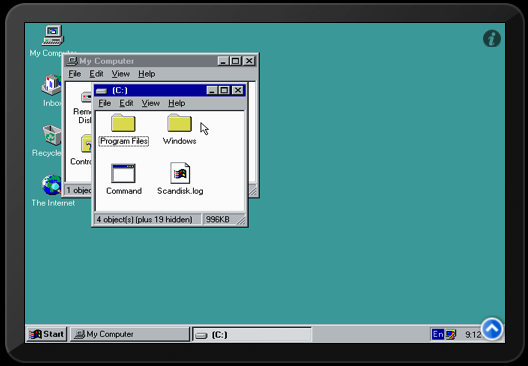Click the resize grip of (C:) window
The image size is (528, 366).
click(241, 220)
